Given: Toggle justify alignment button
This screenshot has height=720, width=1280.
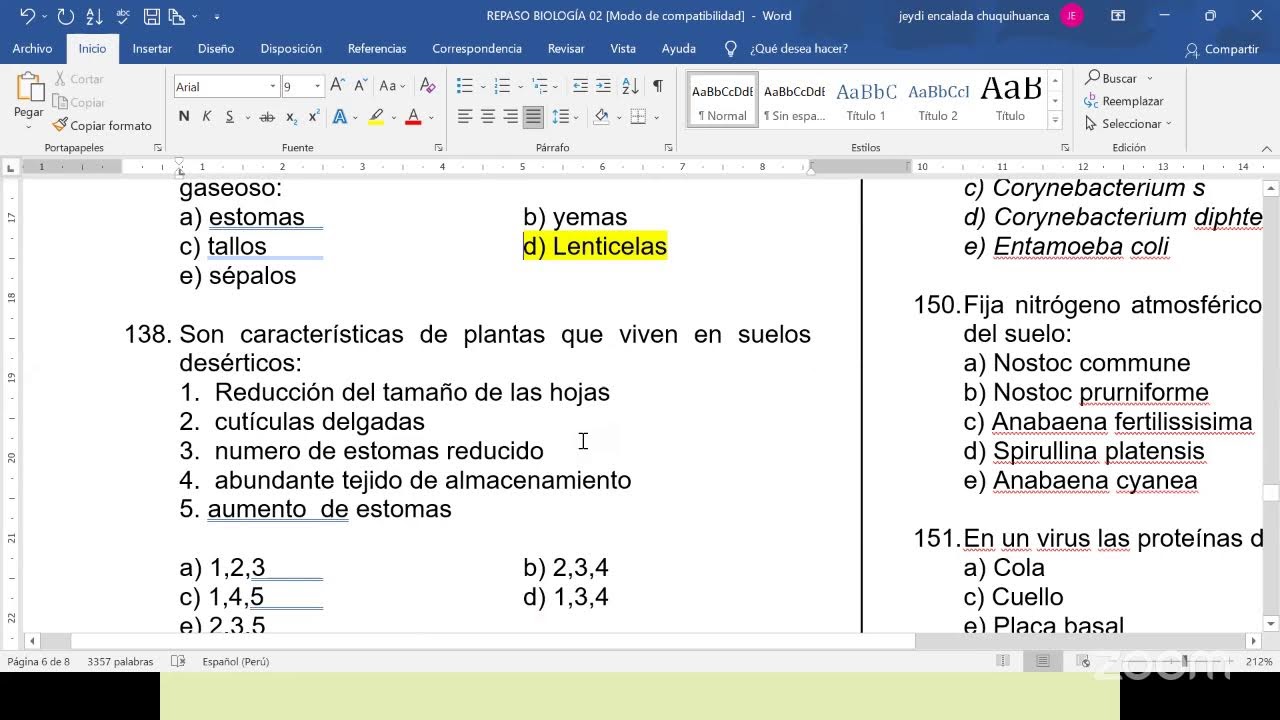Looking at the screenshot, I should point(534,117).
